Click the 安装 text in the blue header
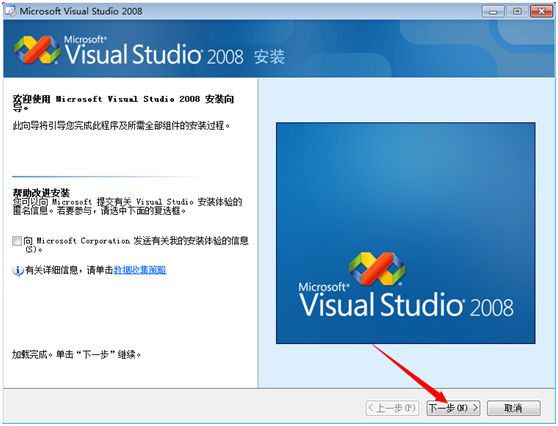Screen dimensions: 558x426 tap(269, 57)
